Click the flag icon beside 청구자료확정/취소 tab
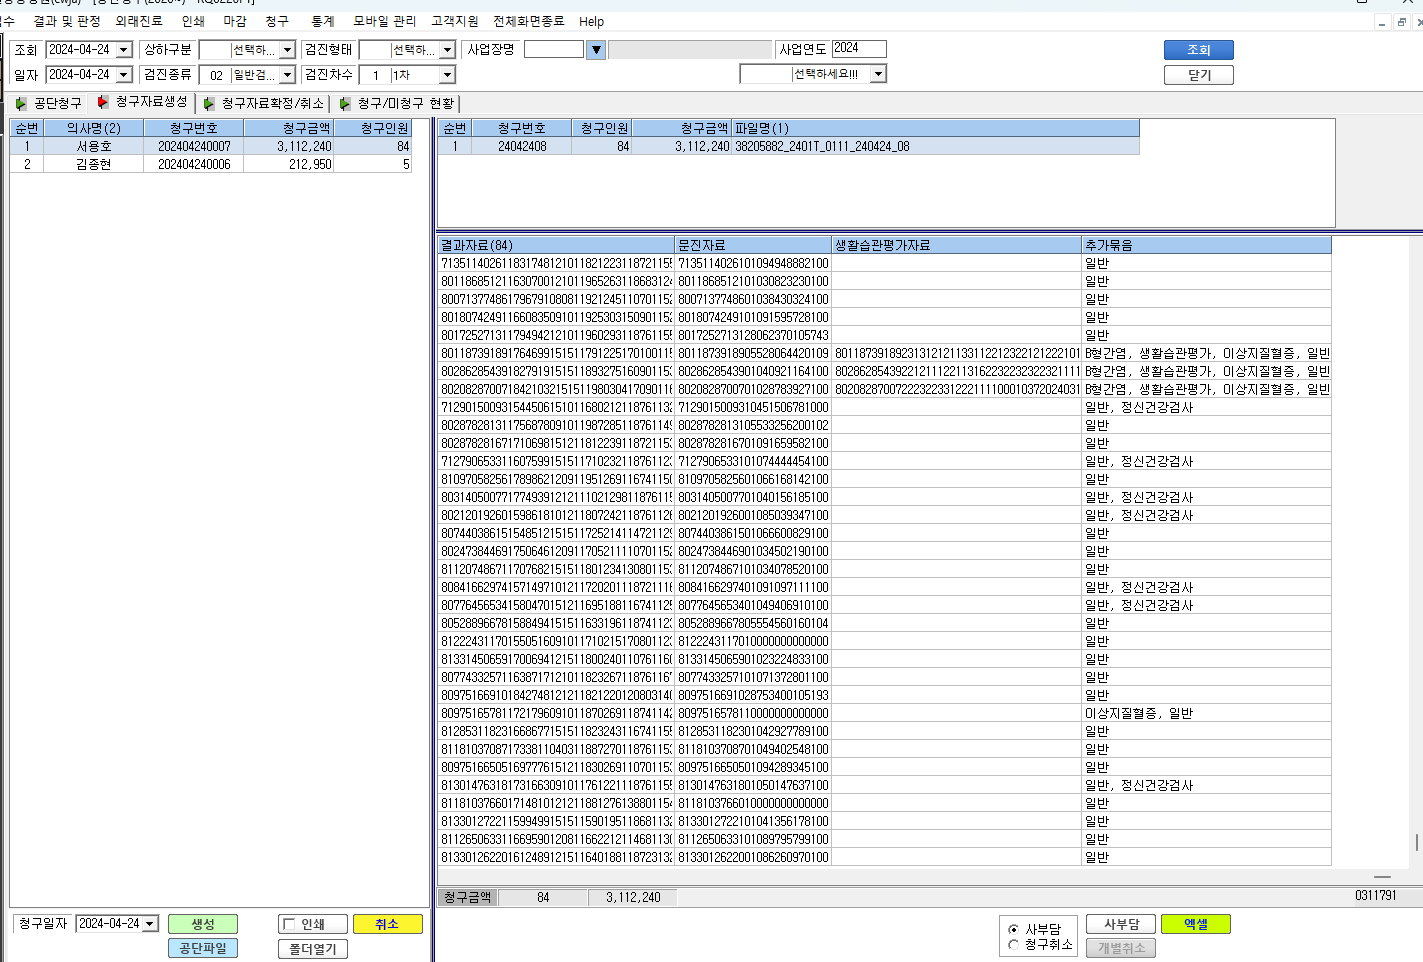 [209, 103]
